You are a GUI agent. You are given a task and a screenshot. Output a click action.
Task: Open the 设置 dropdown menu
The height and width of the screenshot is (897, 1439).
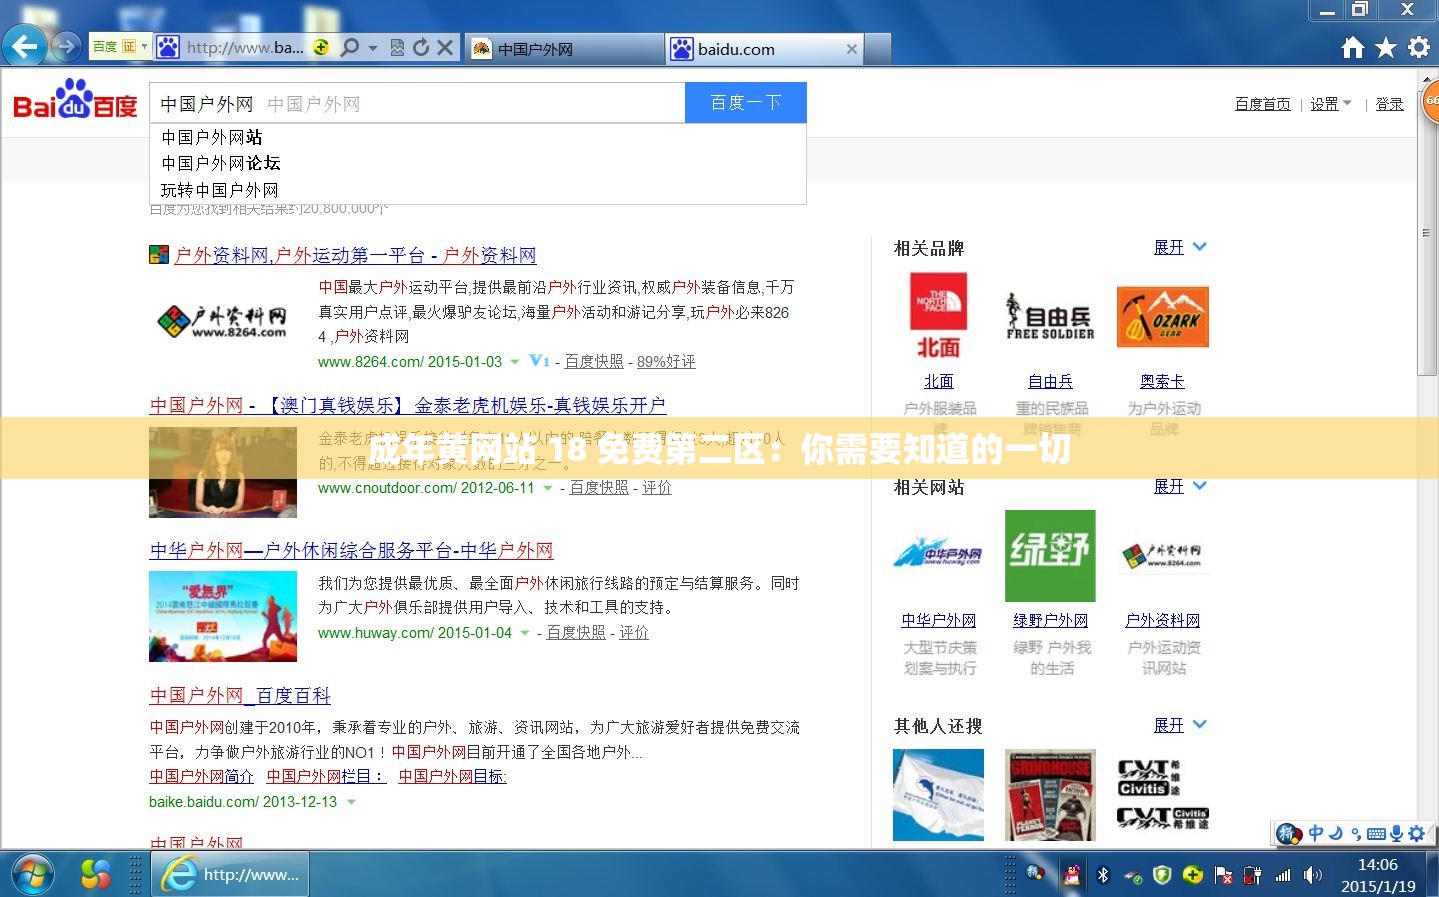pyautogui.click(x=1331, y=104)
